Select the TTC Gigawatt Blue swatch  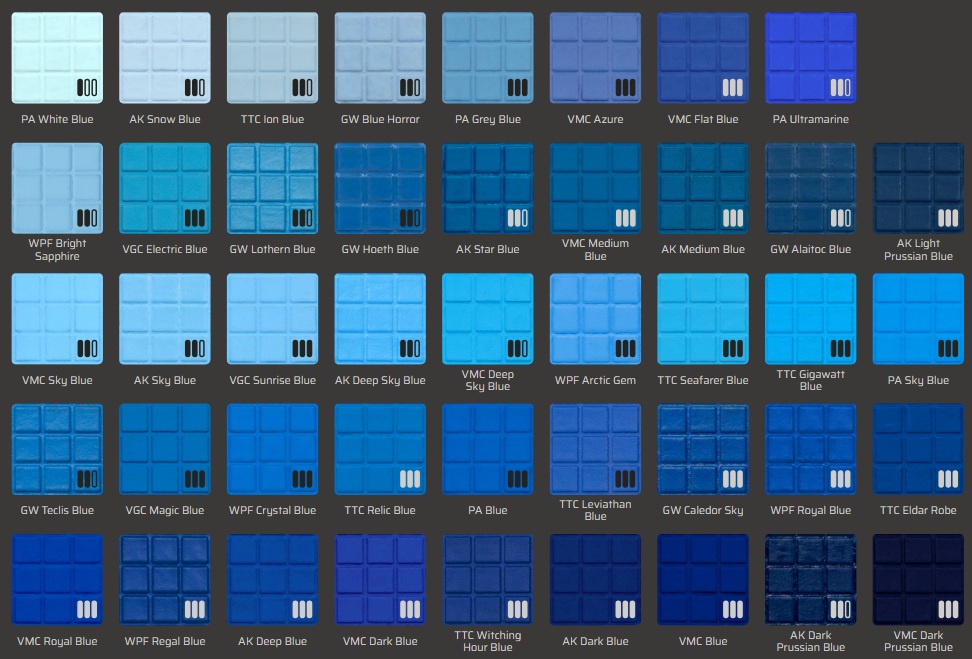811,319
